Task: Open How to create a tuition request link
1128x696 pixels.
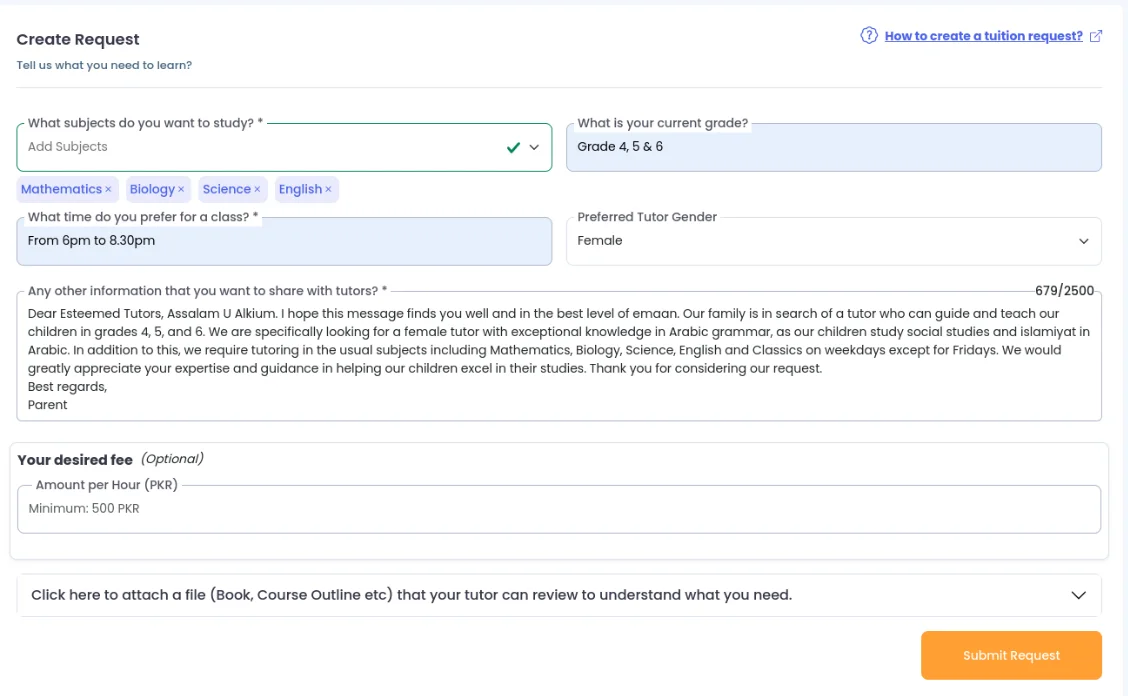Action: click(x=983, y=36)
